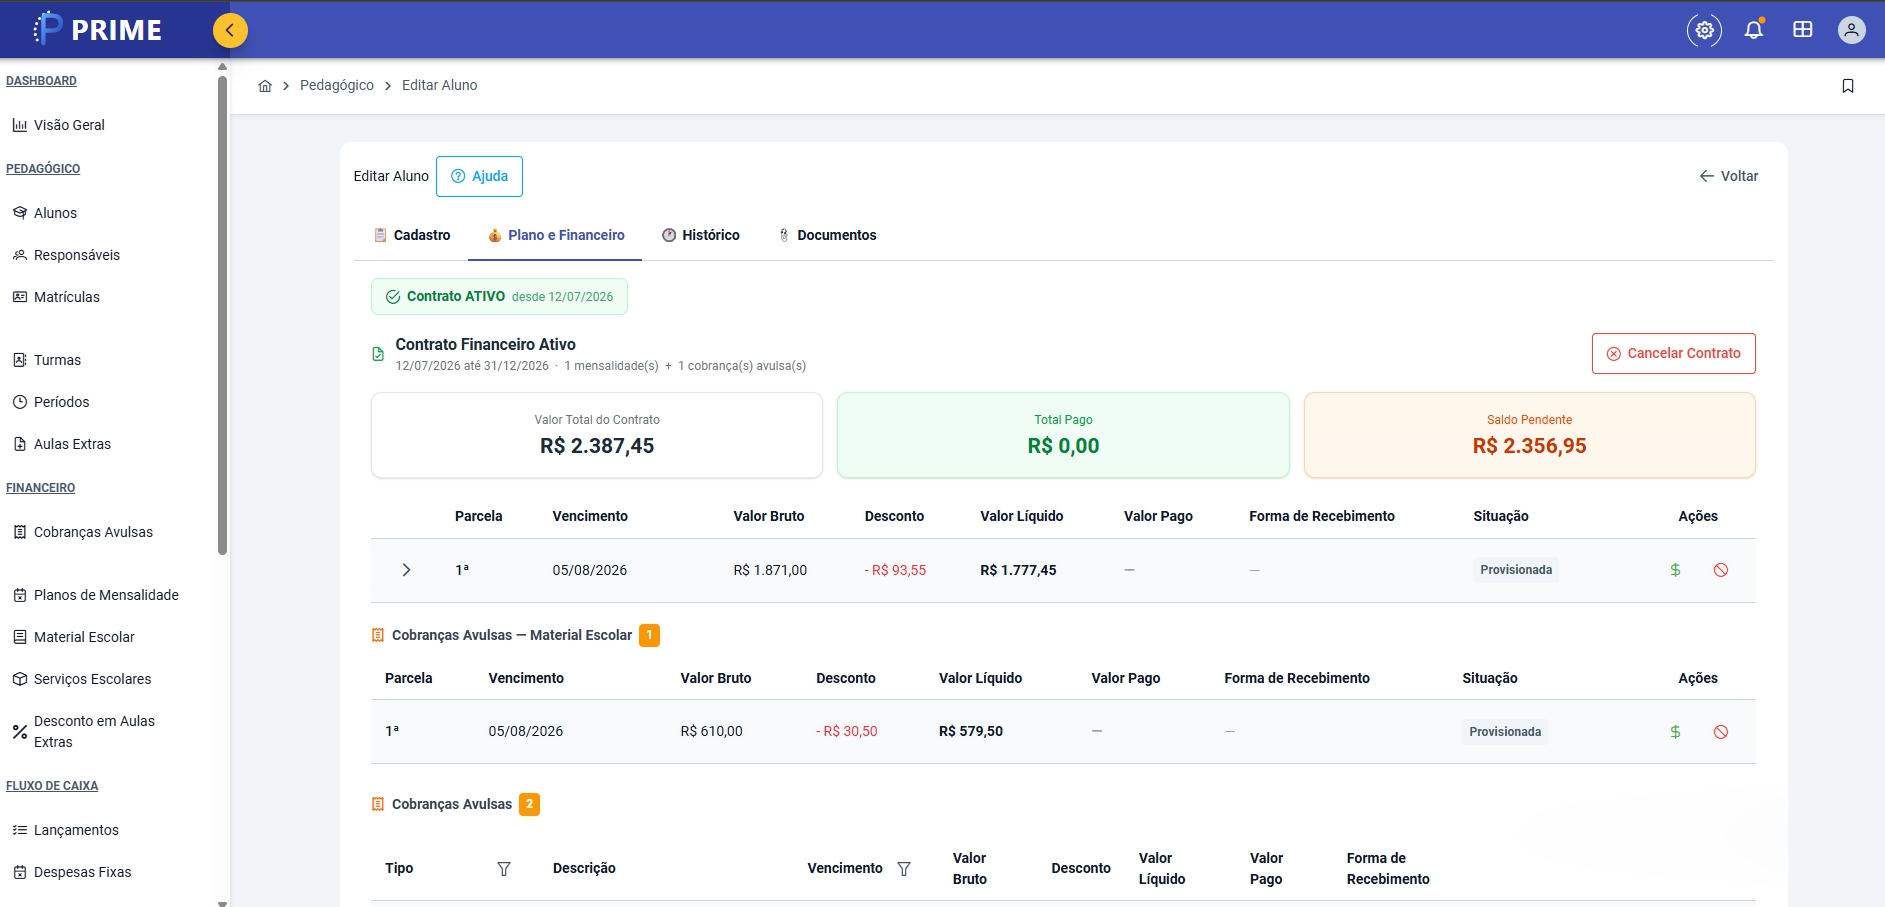Viewport: 1885px width, 907px height.
Task: Filter the Tipo column with funnel icon
Action: pos(504,869)
